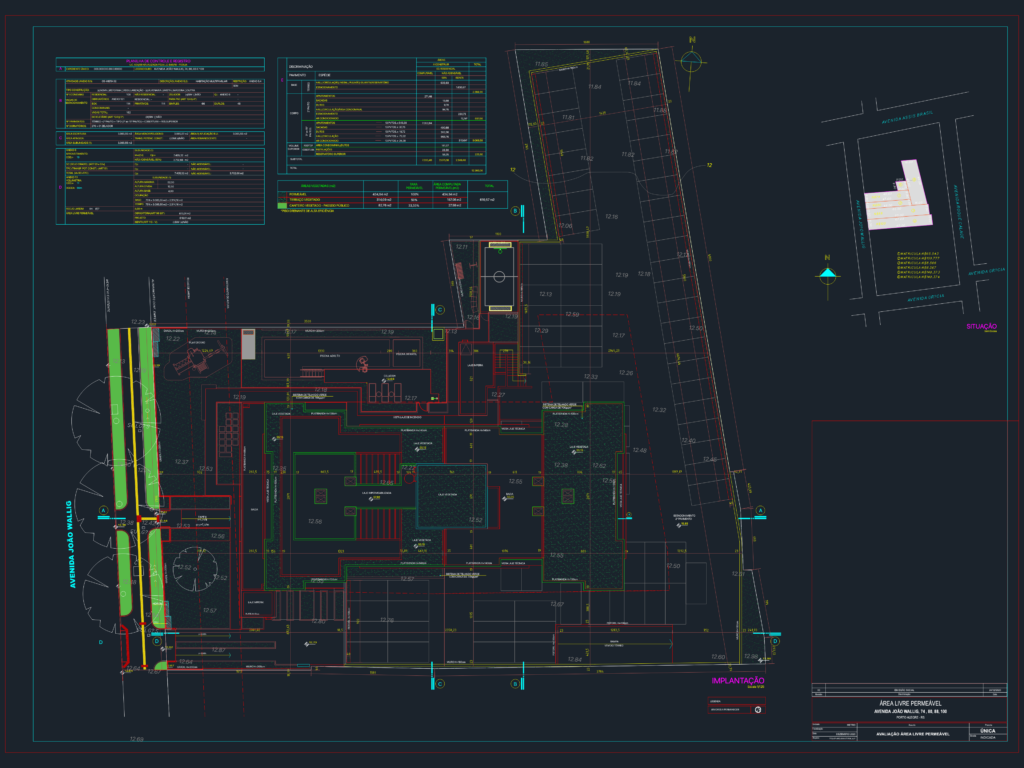Click the PORTO ALEGRE - RS text

click(910, 717)
